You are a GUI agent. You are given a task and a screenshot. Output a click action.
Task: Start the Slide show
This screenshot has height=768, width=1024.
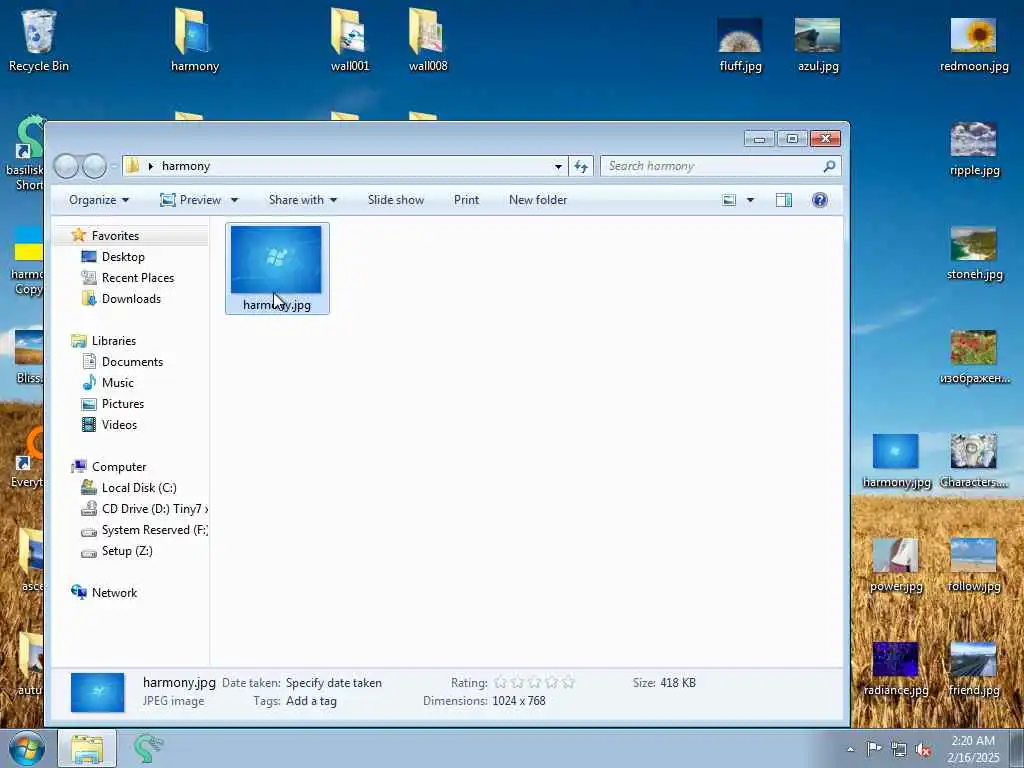click(396, 200)
